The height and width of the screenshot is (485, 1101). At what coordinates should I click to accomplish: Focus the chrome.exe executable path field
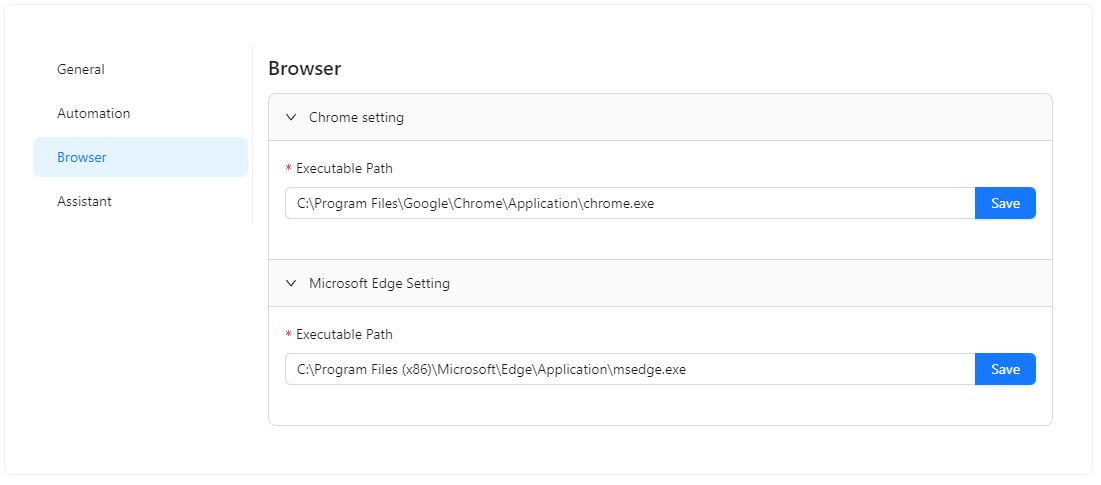[x=630, y=203]
